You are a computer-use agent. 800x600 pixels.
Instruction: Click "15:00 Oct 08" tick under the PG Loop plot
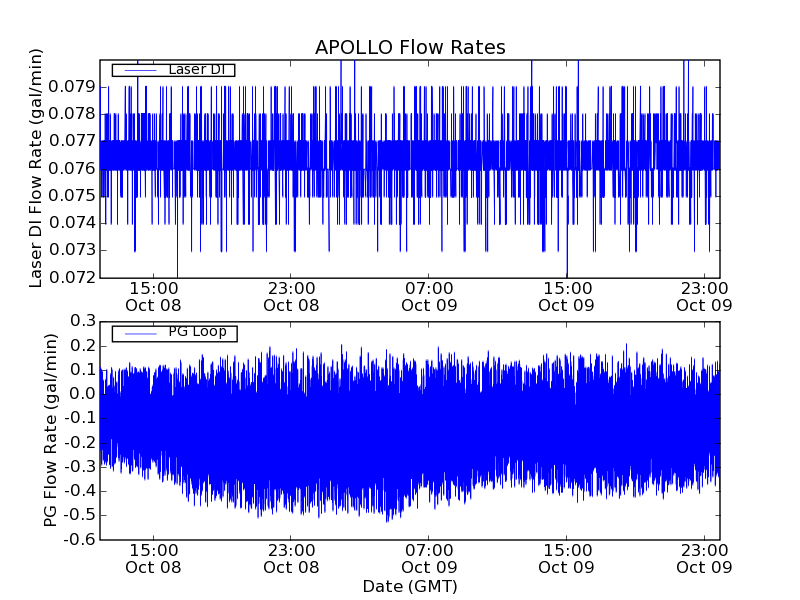click(153, 559)
